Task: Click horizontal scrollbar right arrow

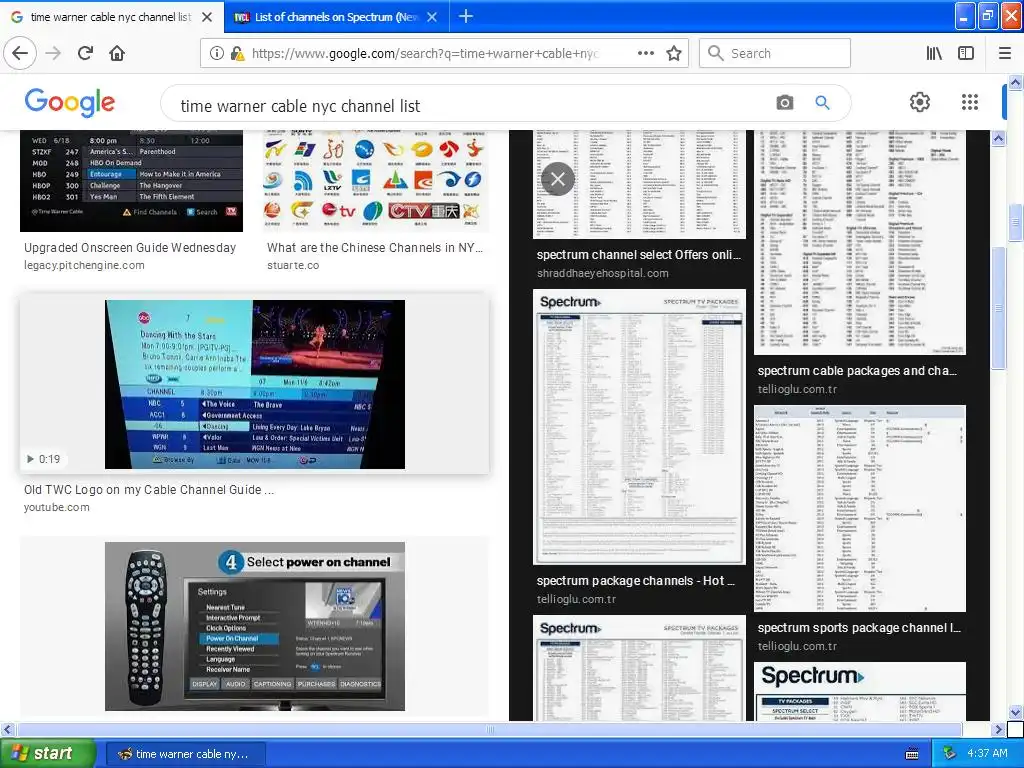Action: (x=999, y=729)
